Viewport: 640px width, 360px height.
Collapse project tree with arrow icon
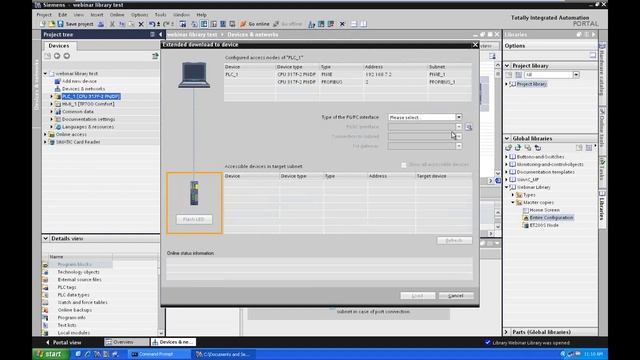coord(160,35)
